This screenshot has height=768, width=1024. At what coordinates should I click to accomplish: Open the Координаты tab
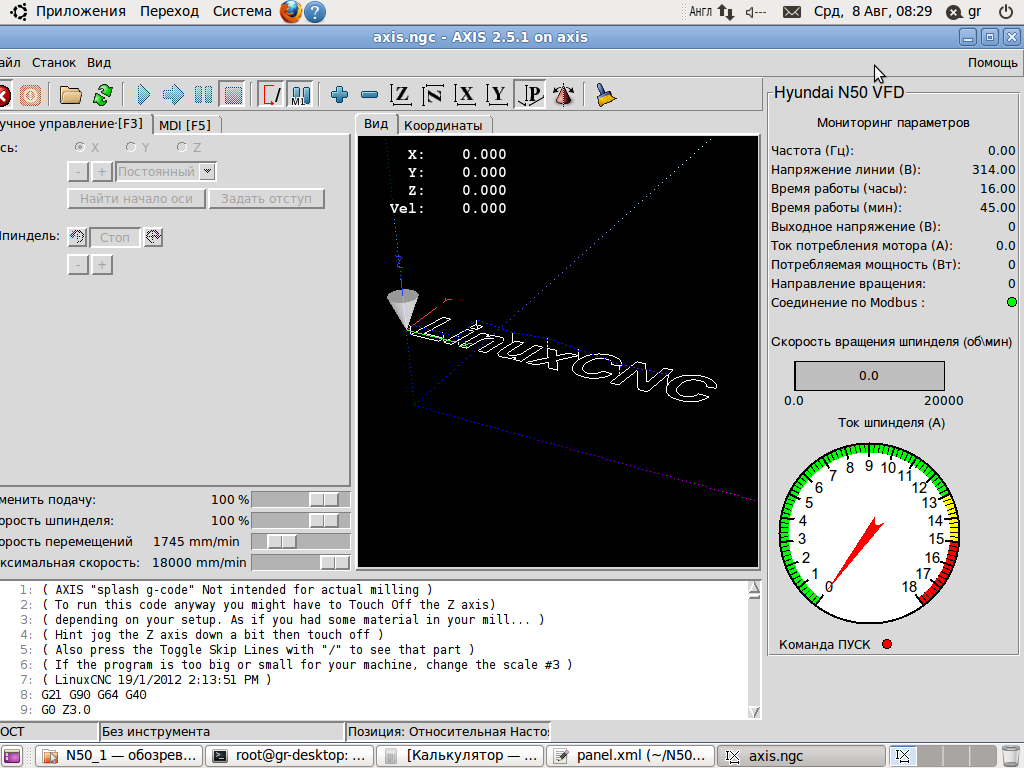pos(442,125)
